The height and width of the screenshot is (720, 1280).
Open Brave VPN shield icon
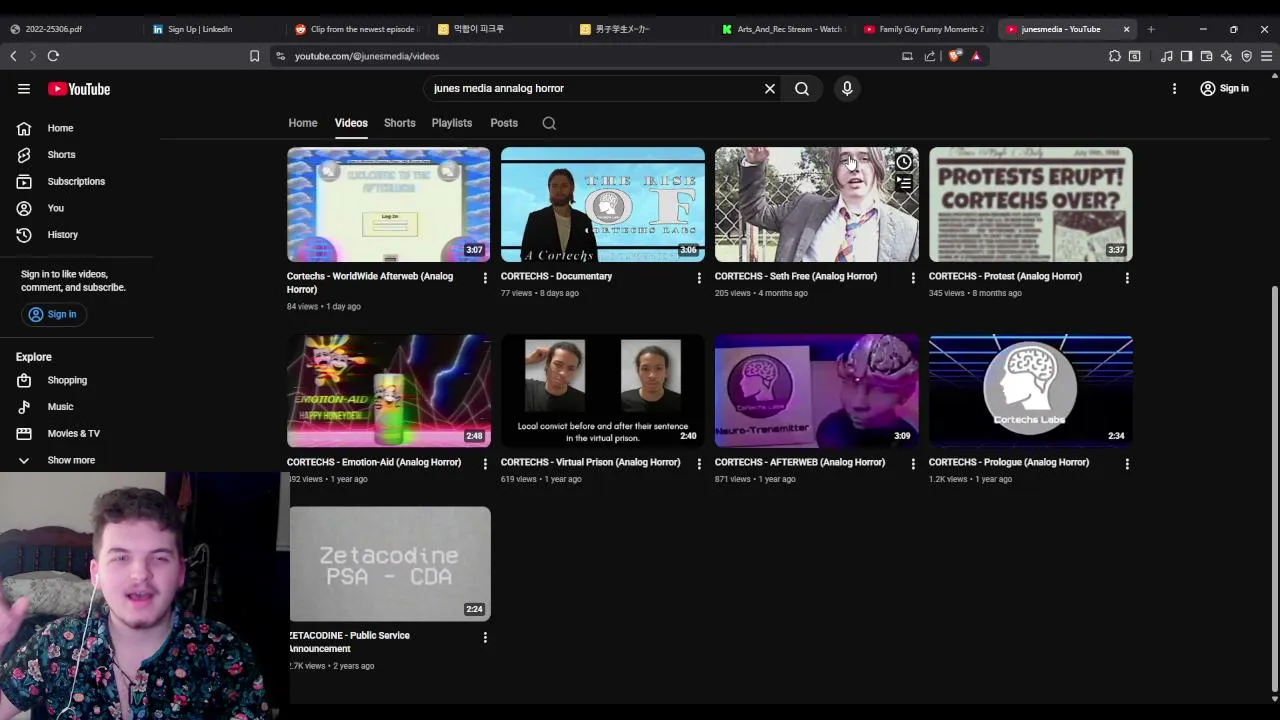click(x=1246, y=56)
